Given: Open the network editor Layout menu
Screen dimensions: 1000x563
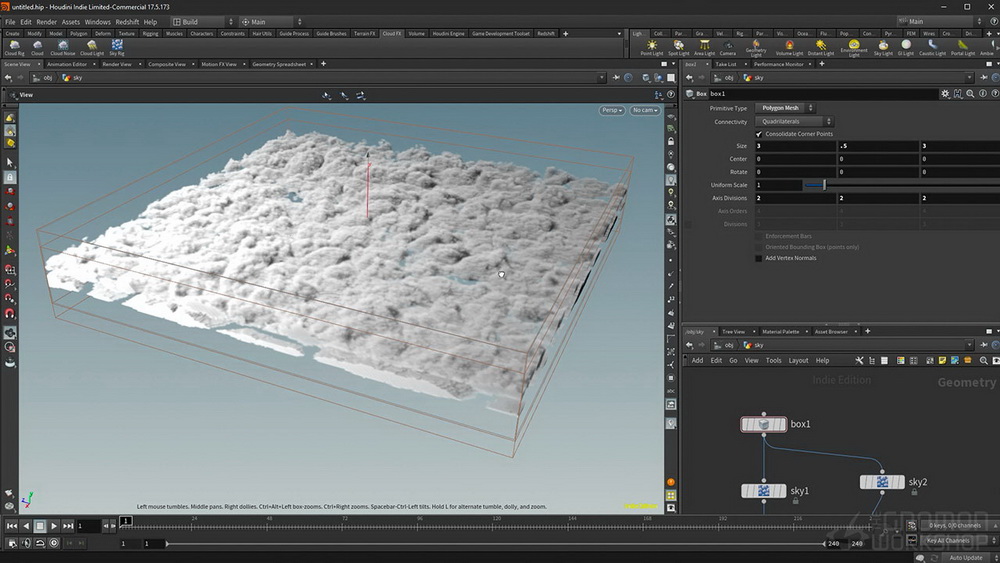Looking at the screenshot, I should (x=798, y=360).
